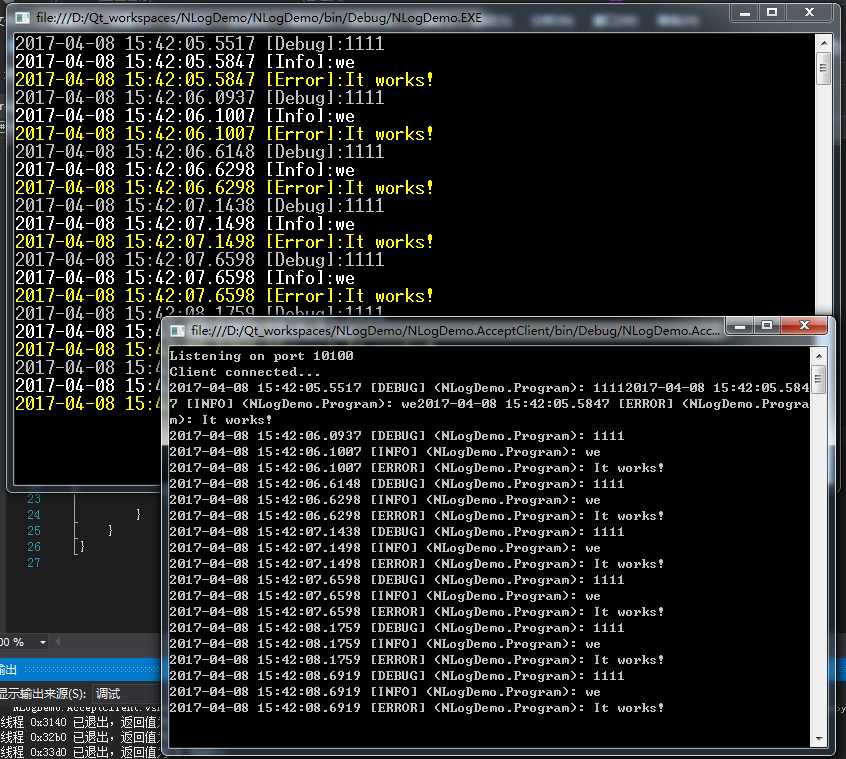Screen dimensions: 846x759
Task: Click the closing brace on line 26
Action: point(82,546)
